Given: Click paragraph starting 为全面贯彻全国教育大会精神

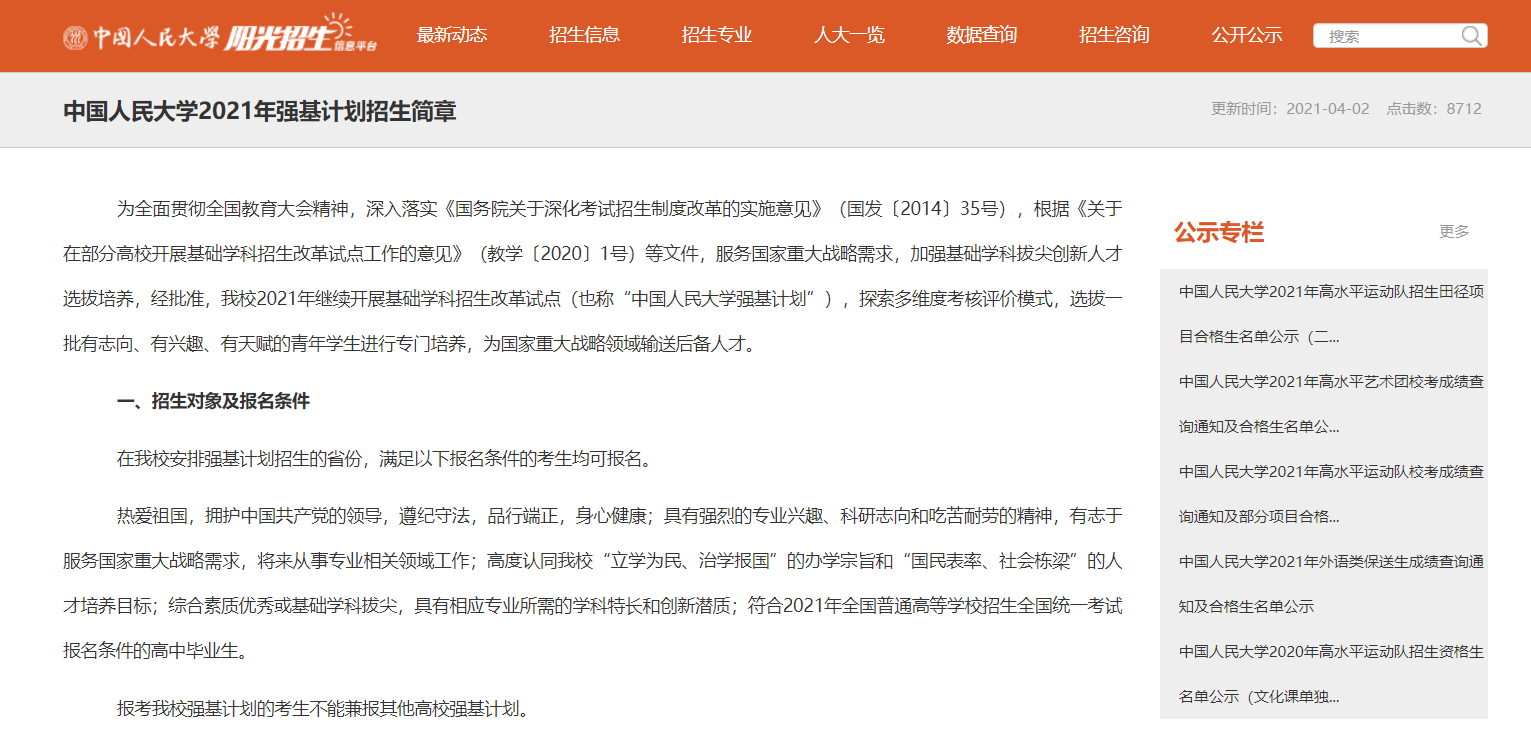Looking at the screenshot, I should click(x=593, y=277).
